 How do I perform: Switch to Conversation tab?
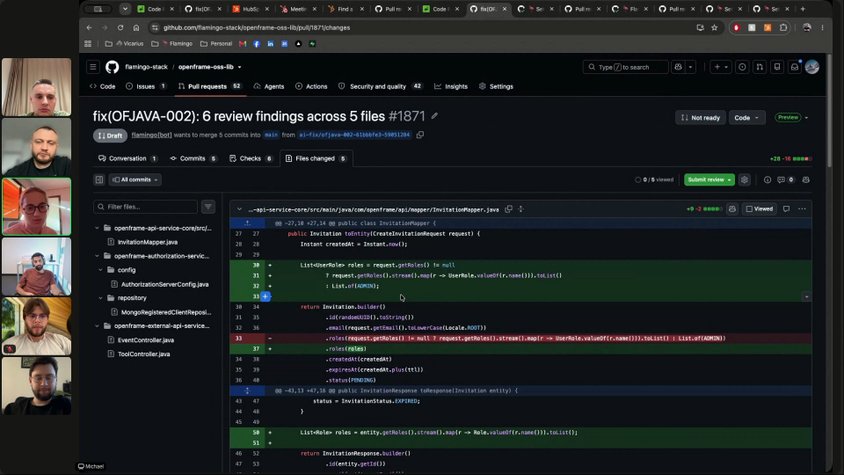tap(128, 158)
